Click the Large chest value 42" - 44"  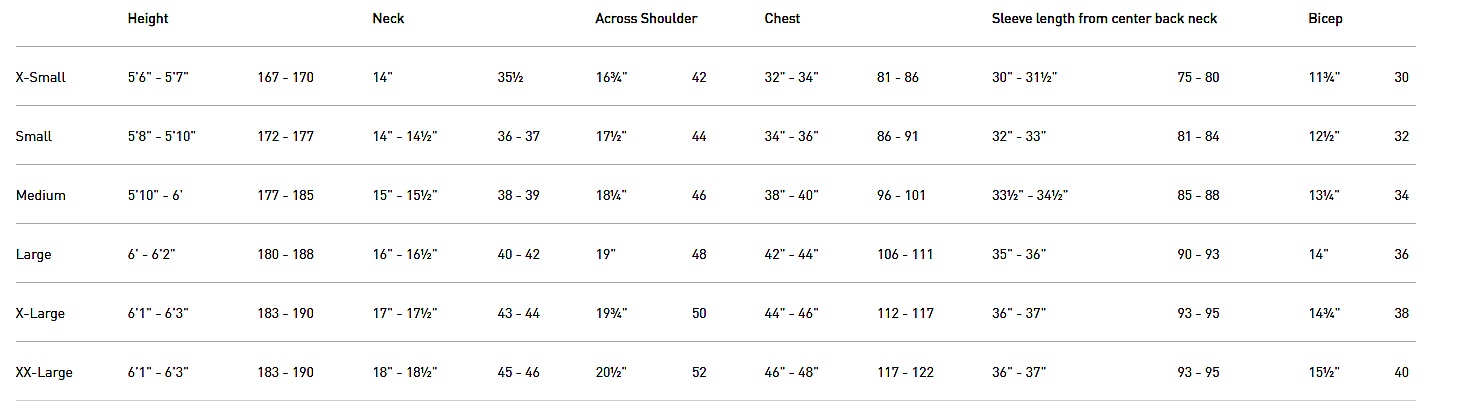click(x=791, y=254)
